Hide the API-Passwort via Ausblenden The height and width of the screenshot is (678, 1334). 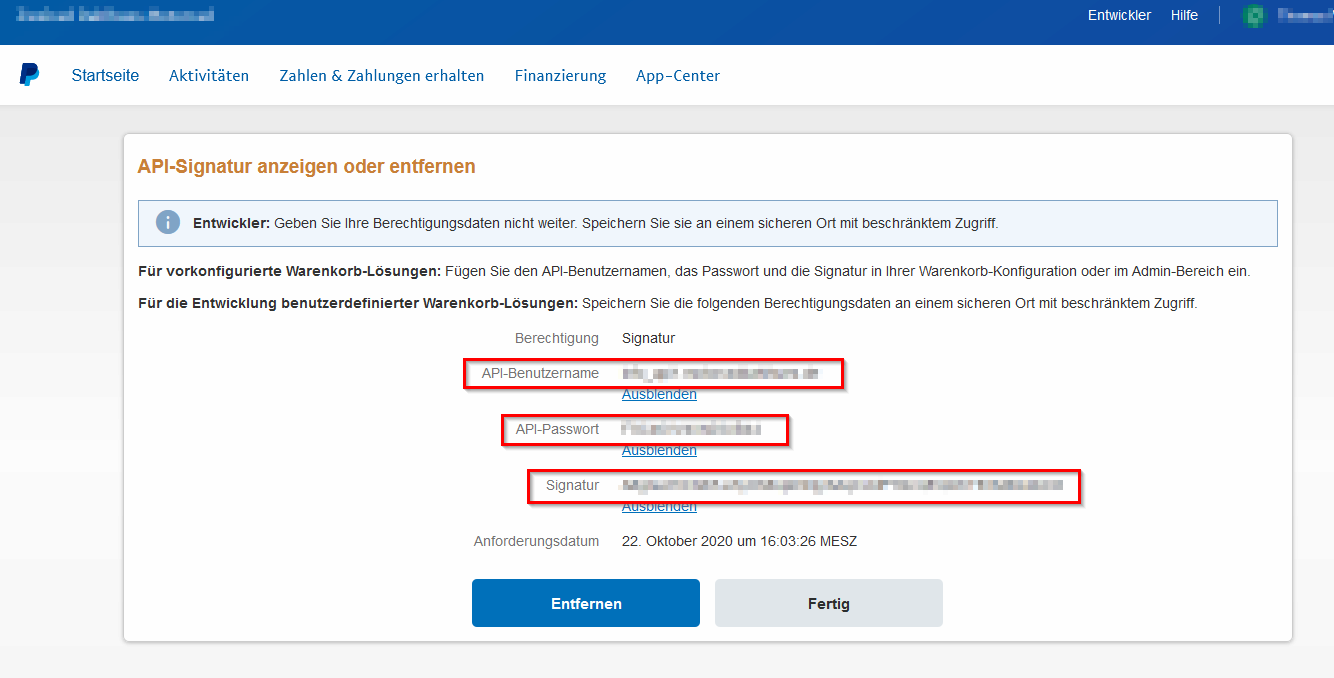point(659,450)
